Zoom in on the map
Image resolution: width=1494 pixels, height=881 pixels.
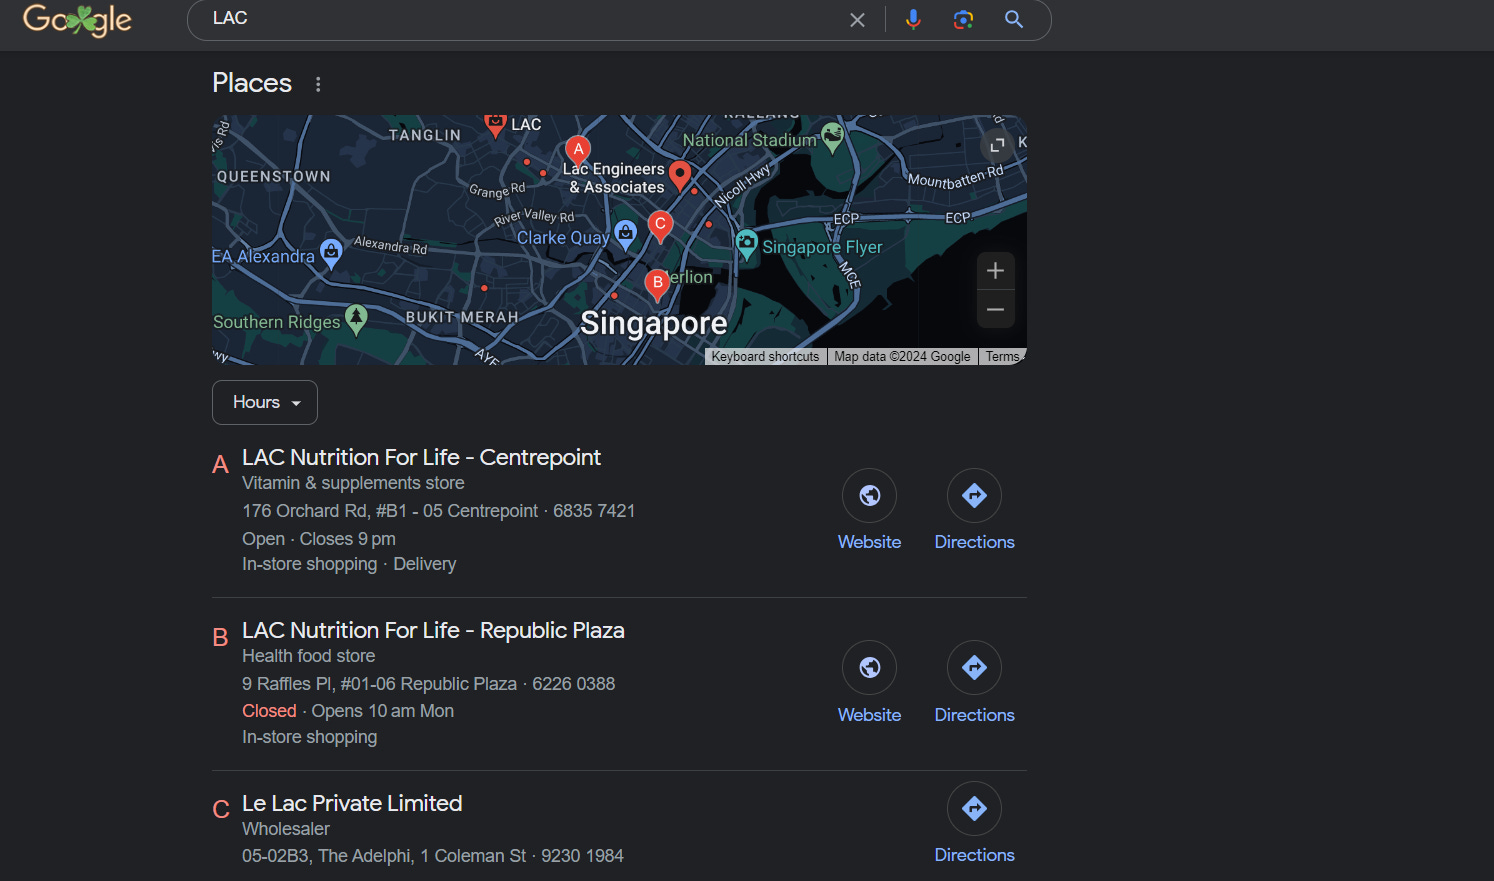tap(995, 271)
